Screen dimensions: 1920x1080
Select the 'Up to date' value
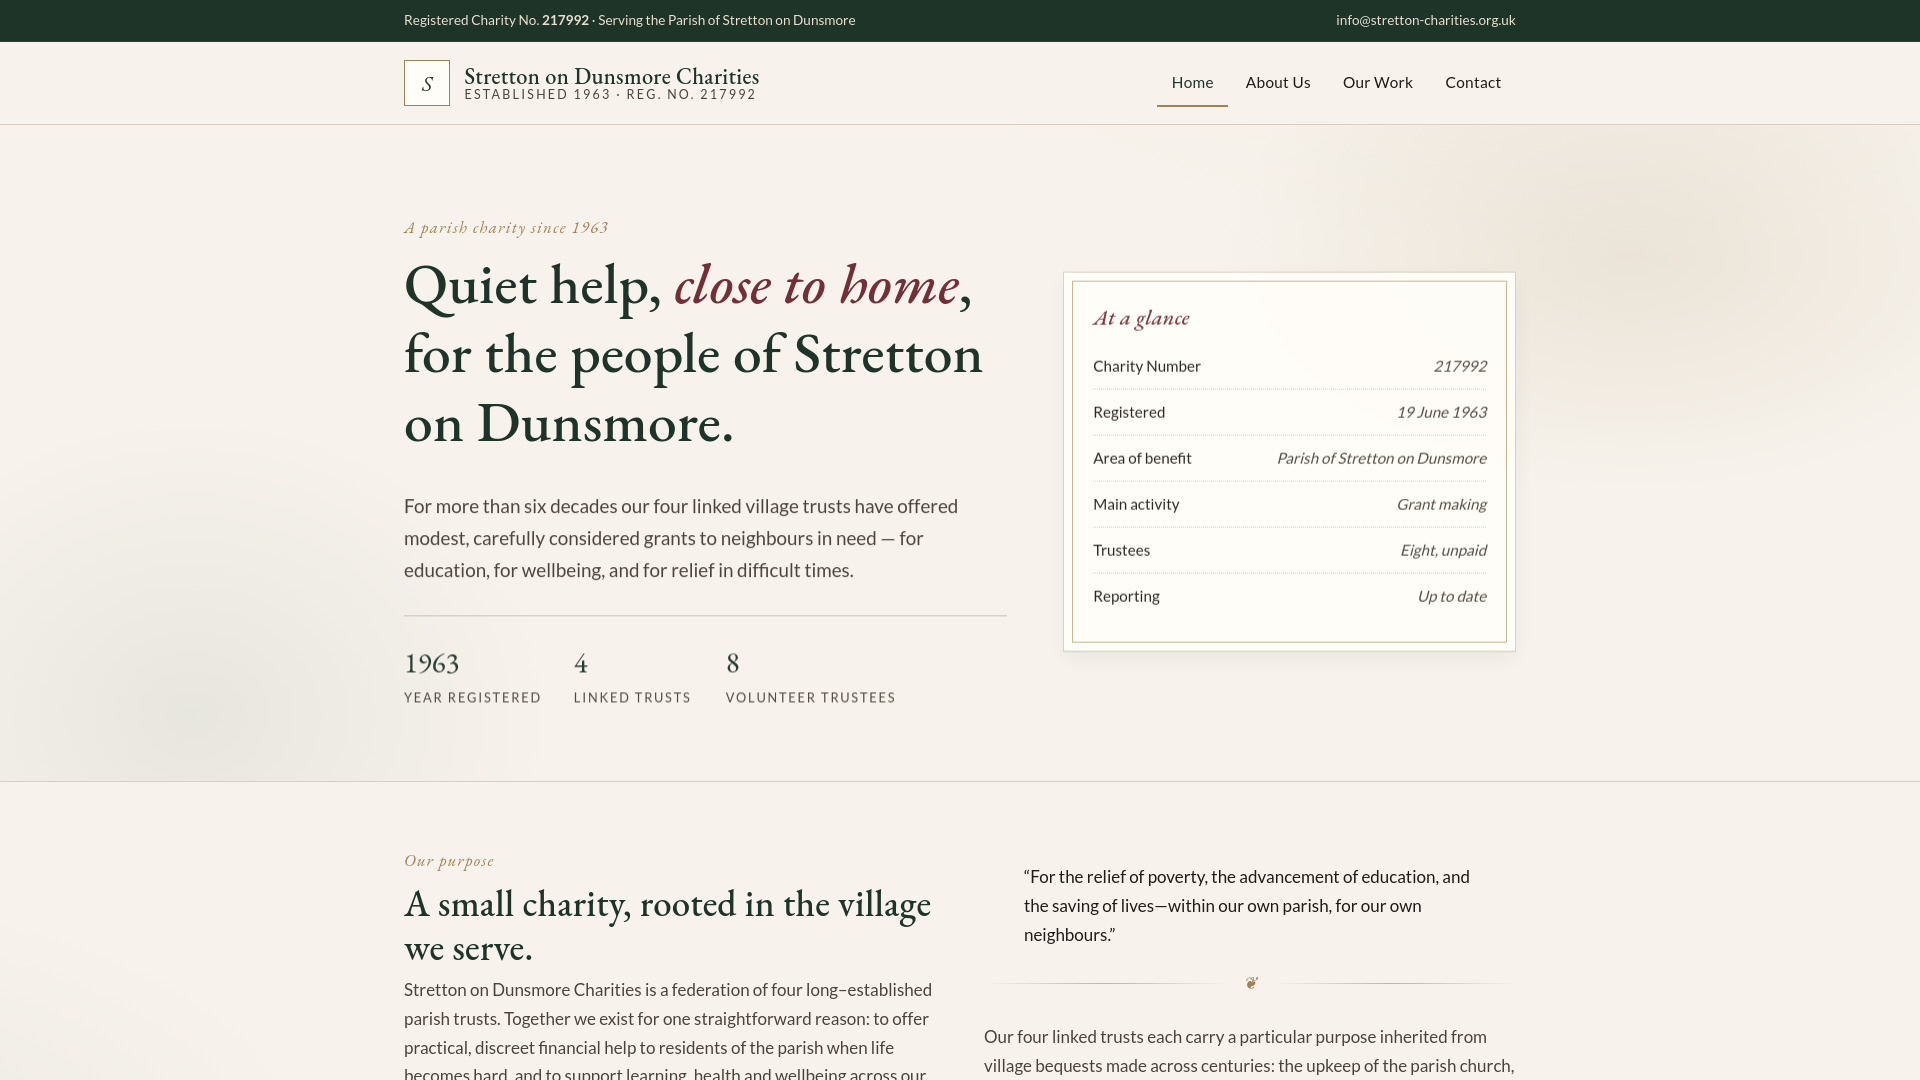pyautogui.click(x=1451, y=596)
